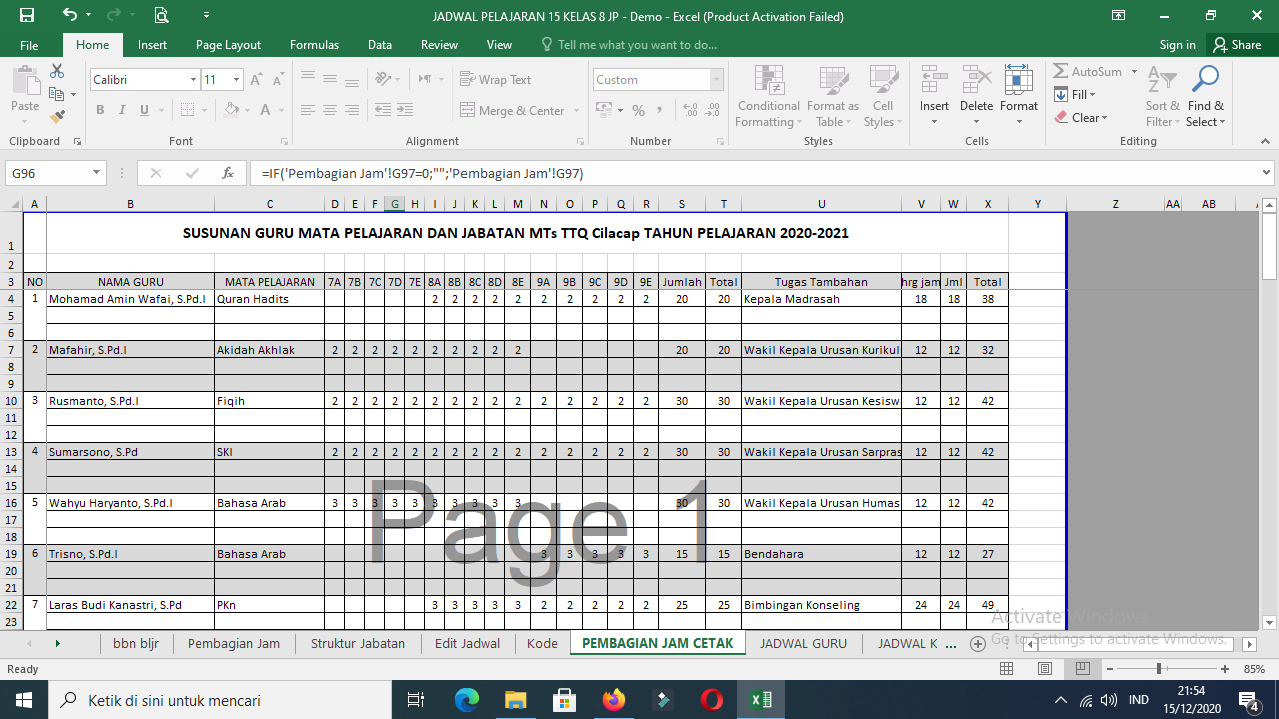Open File Explorer from the taskbar
The width and height of the screenshot is (1279, 719).
[515, 700]
